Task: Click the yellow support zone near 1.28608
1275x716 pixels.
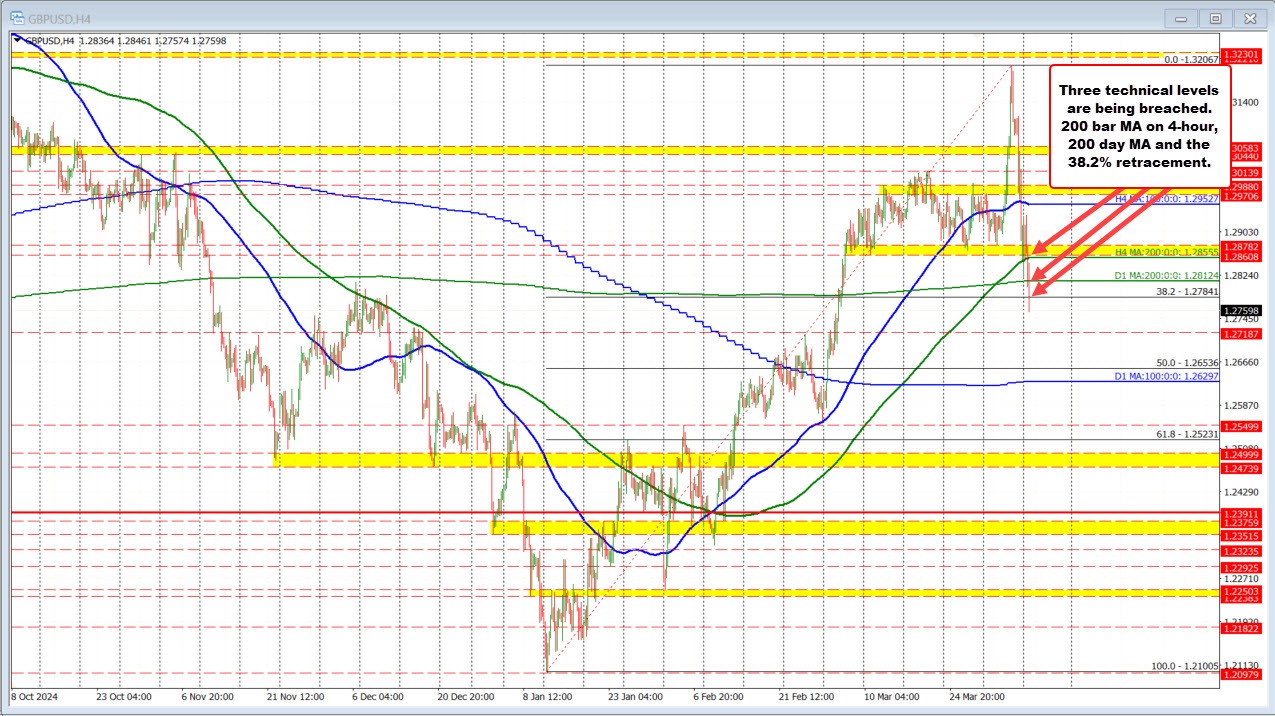Action: coord(950,249)
